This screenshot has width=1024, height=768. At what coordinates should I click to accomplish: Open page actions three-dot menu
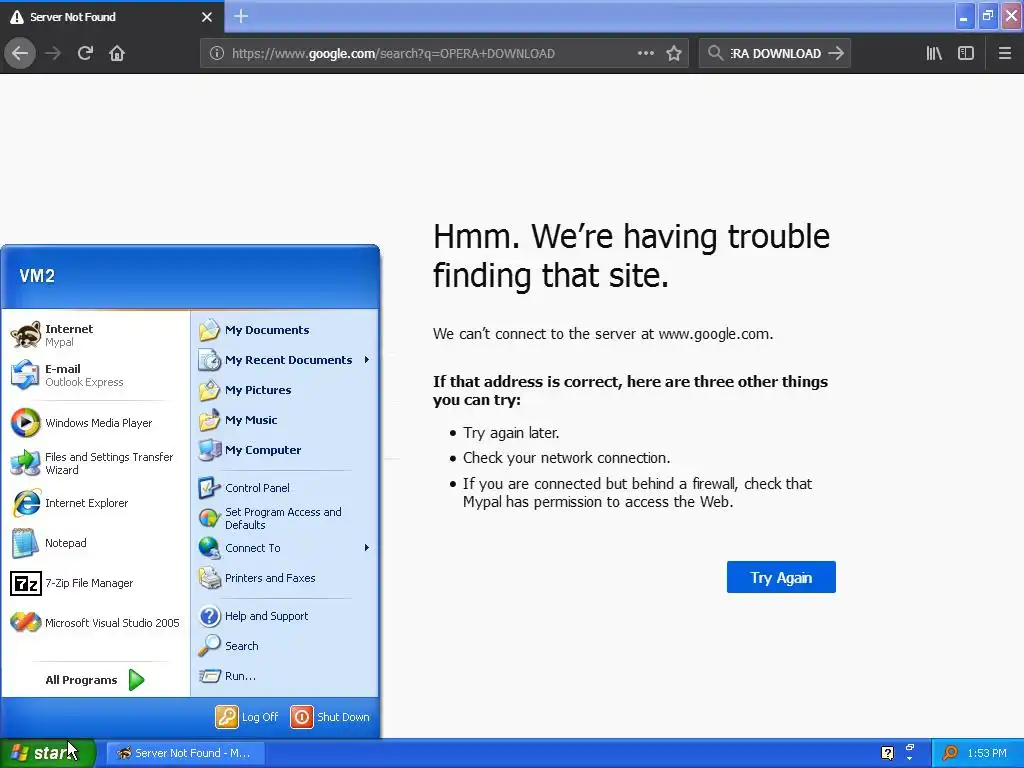646,53
